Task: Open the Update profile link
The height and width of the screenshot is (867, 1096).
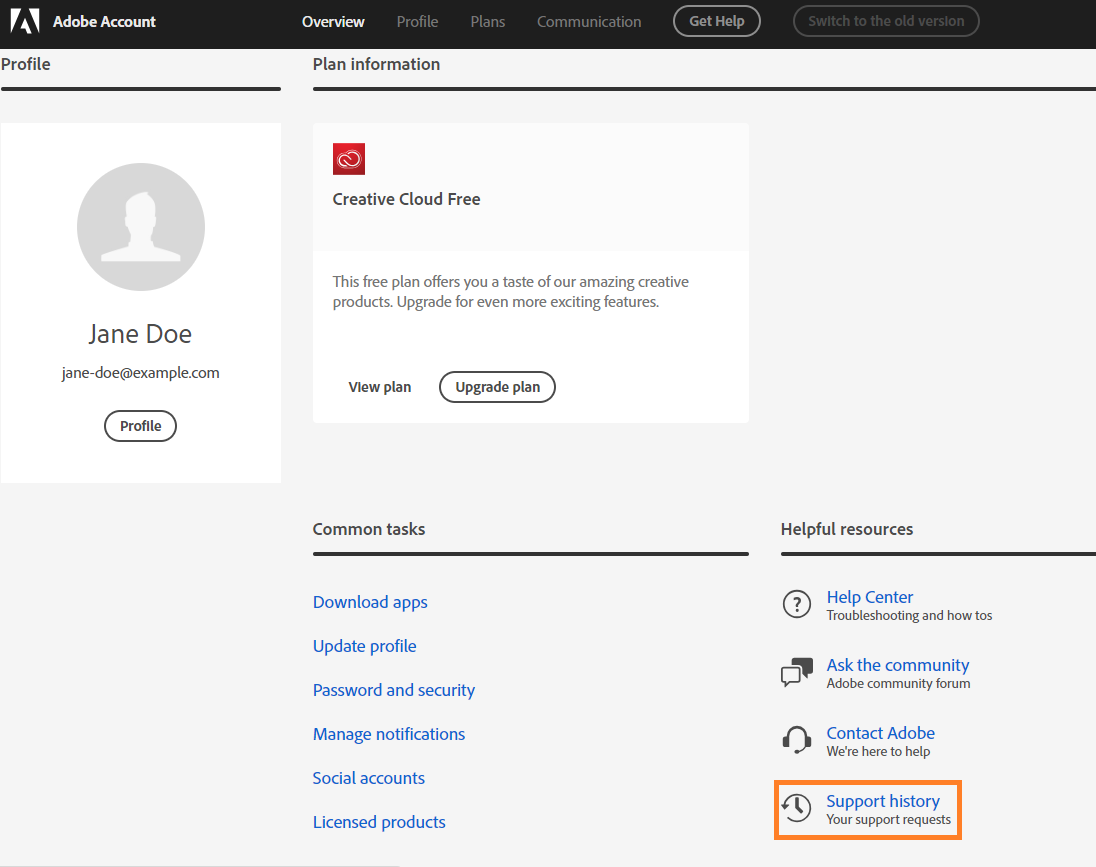Action: click(364, 646)
